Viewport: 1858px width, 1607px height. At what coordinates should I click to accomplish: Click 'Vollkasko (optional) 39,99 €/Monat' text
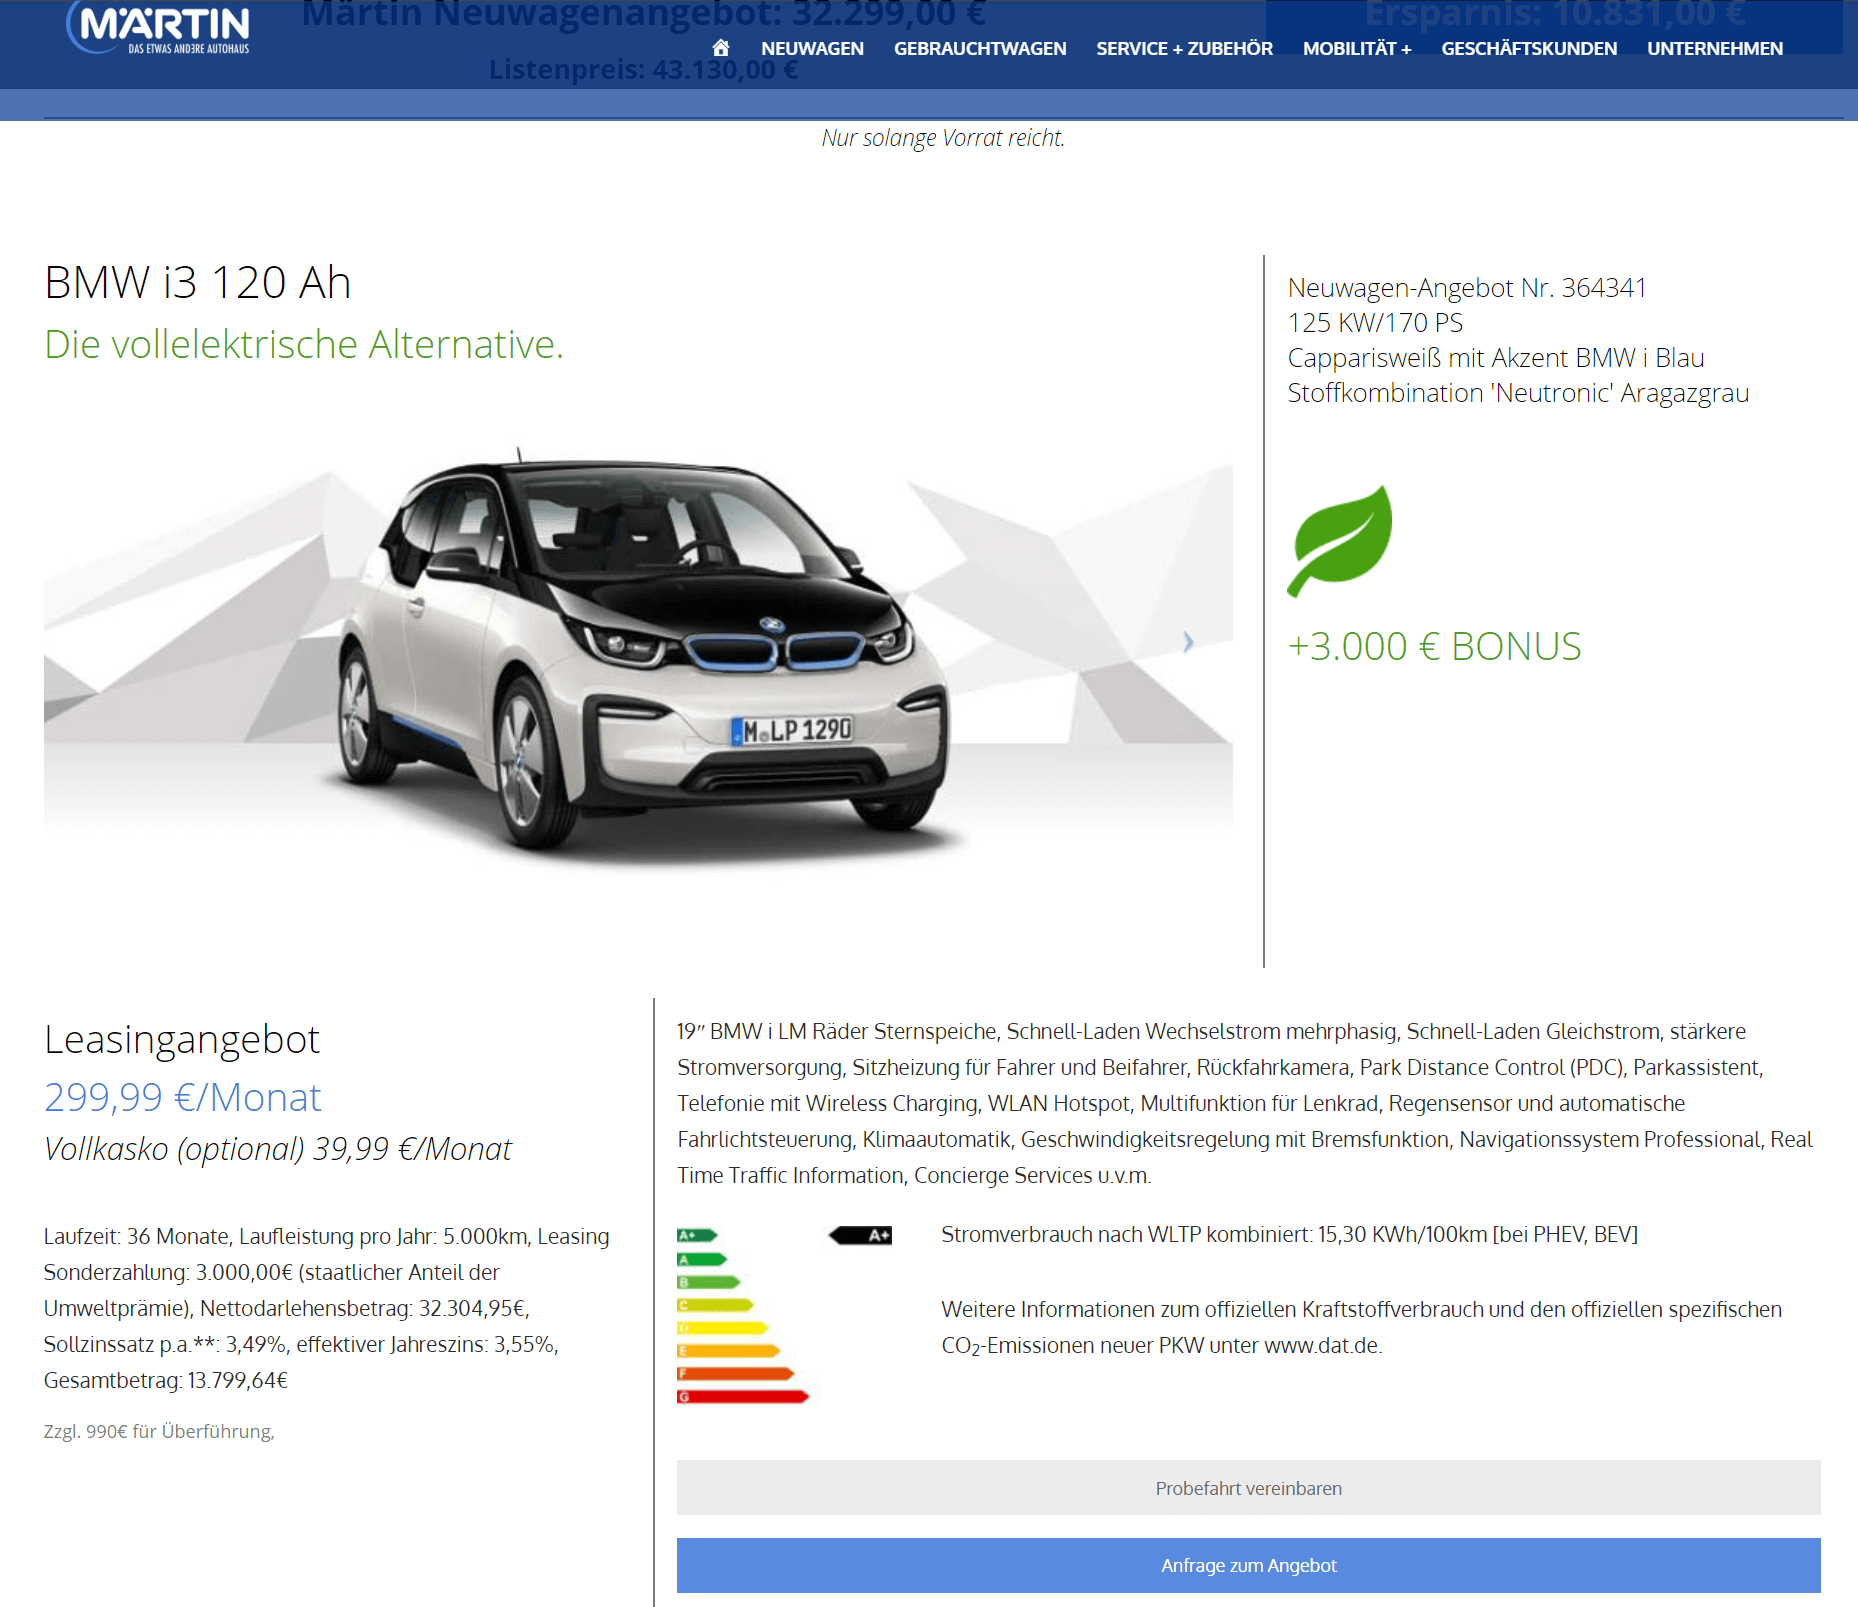pos(278,1149)
